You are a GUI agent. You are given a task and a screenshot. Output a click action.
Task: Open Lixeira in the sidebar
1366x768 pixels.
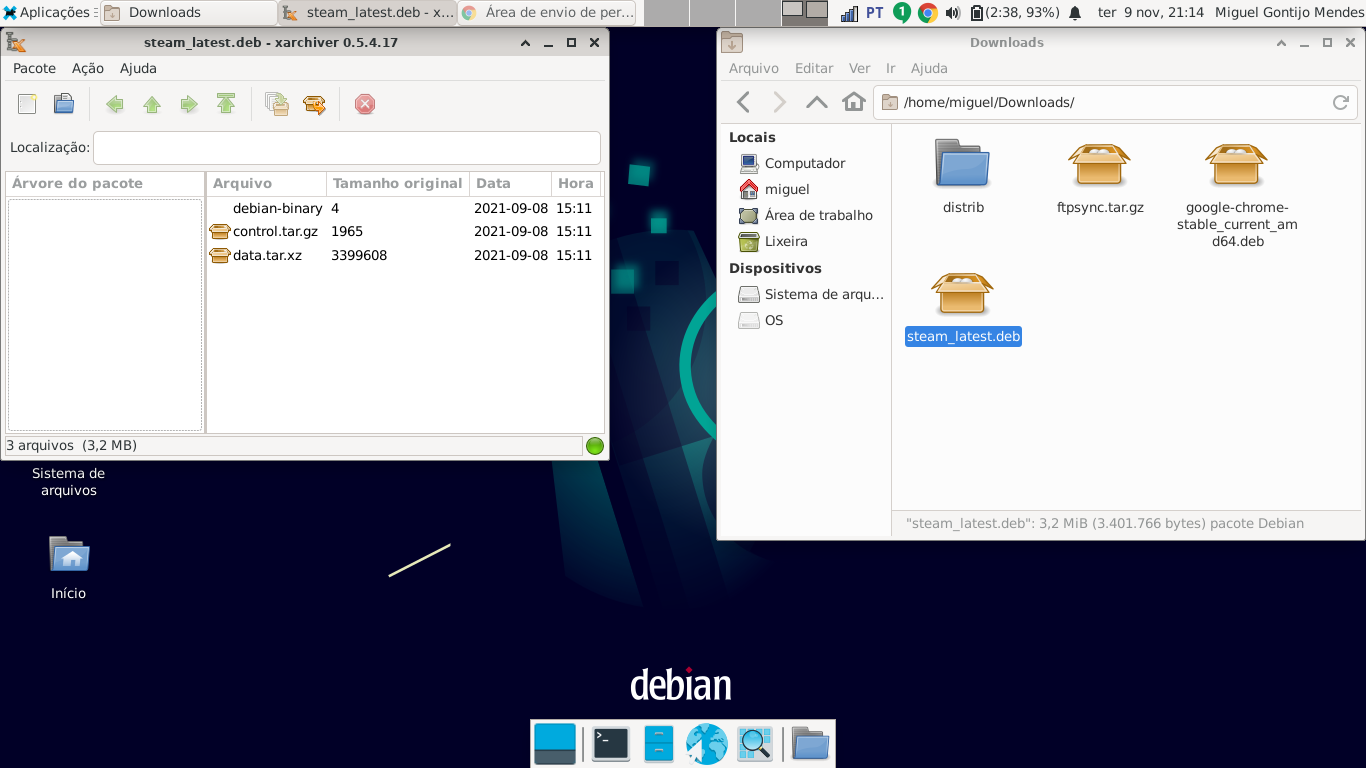point(806,241)
